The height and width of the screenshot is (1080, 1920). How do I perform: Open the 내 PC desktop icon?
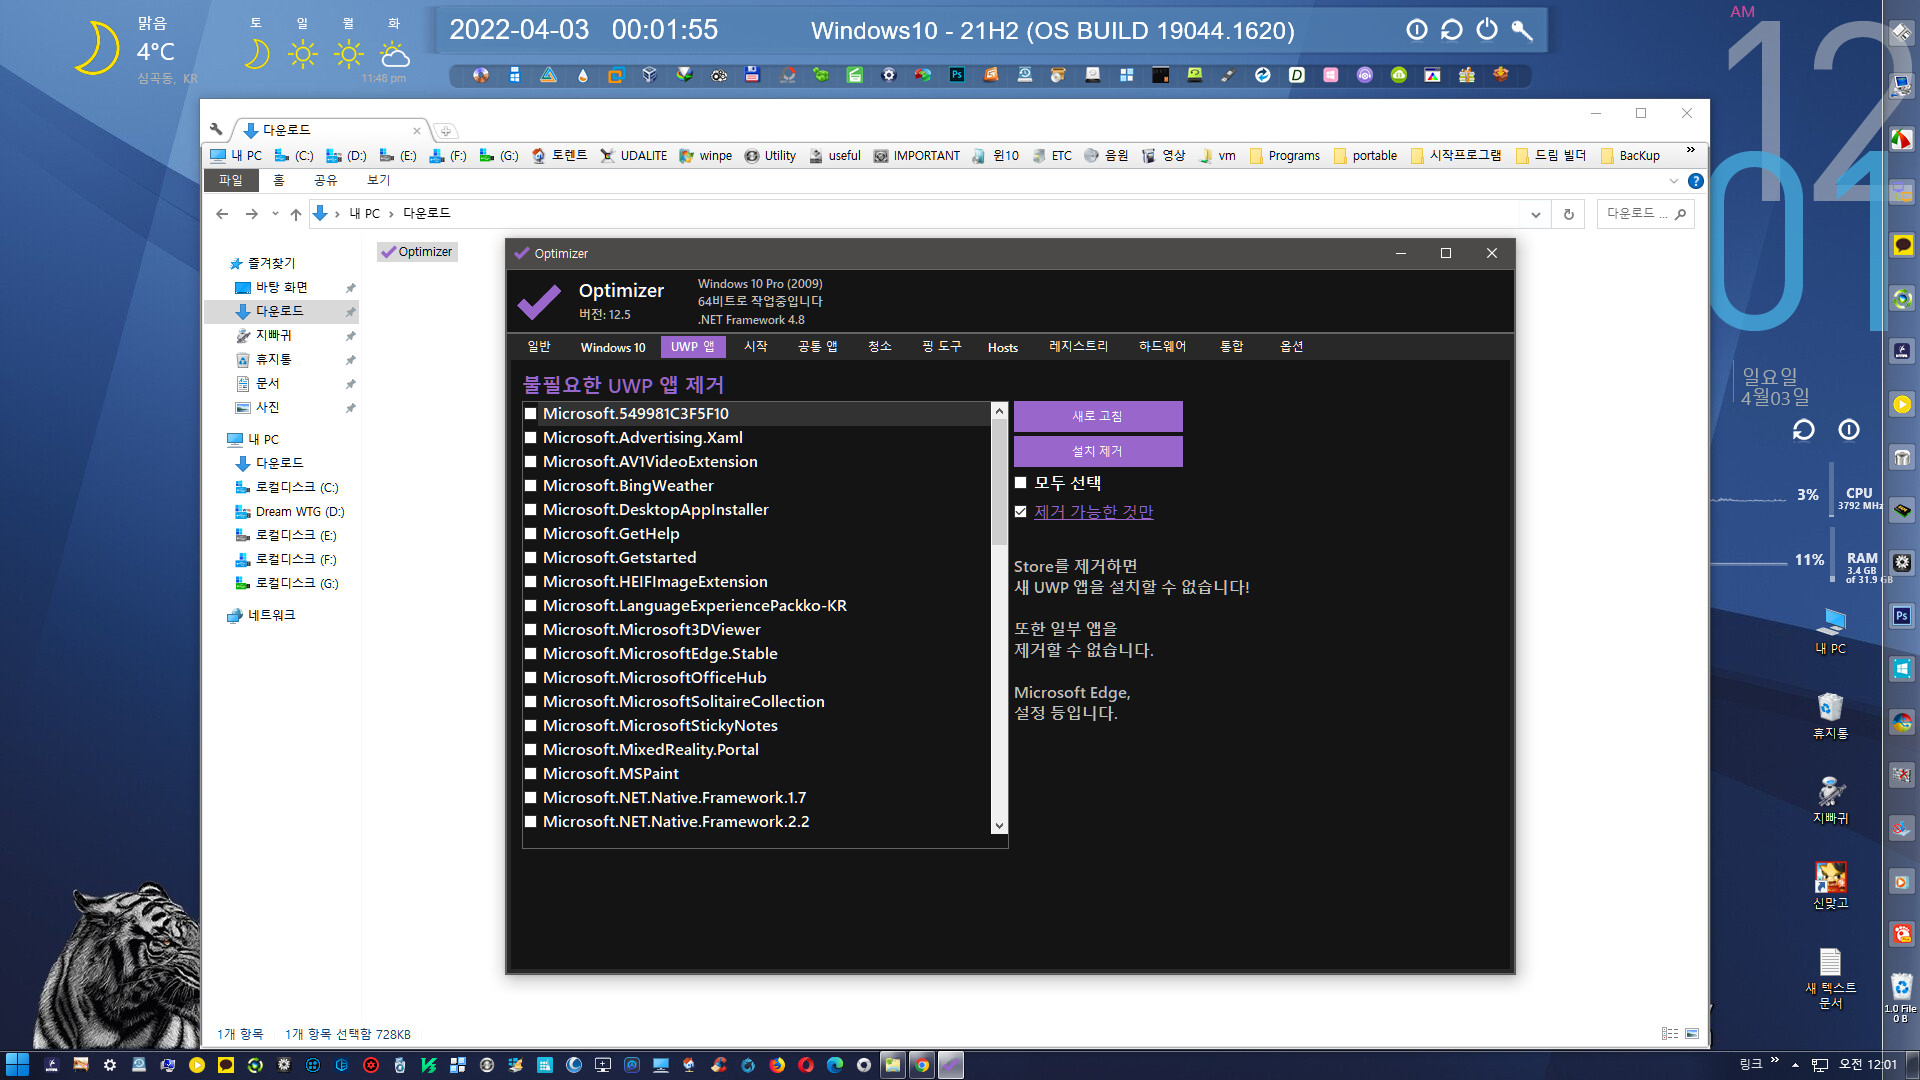point(1830,630)
